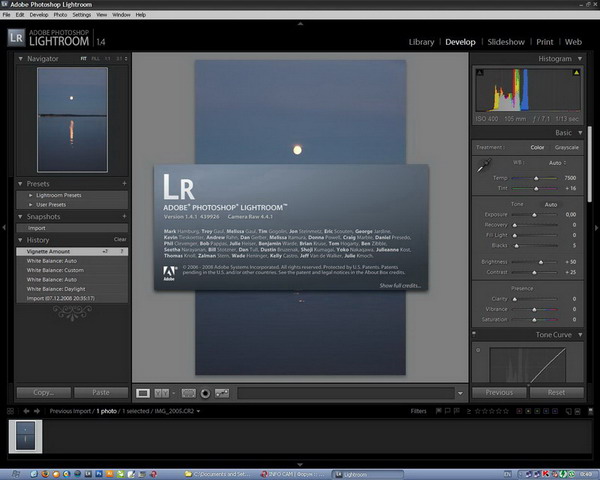
Task: Switch to the Library module
Action: click(x=421, y=42)
